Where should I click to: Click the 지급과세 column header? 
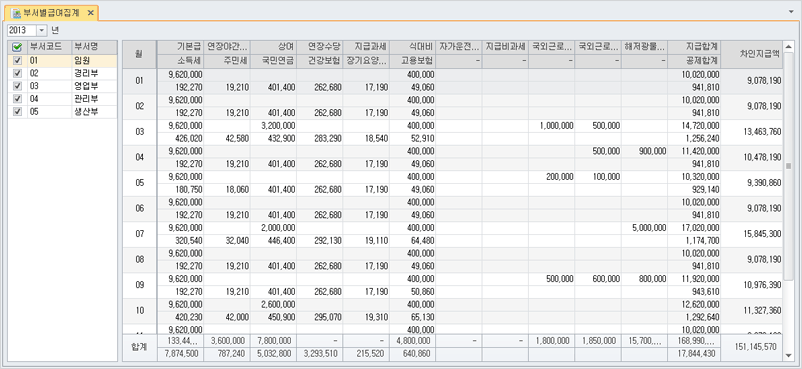[x=366, y=47]
